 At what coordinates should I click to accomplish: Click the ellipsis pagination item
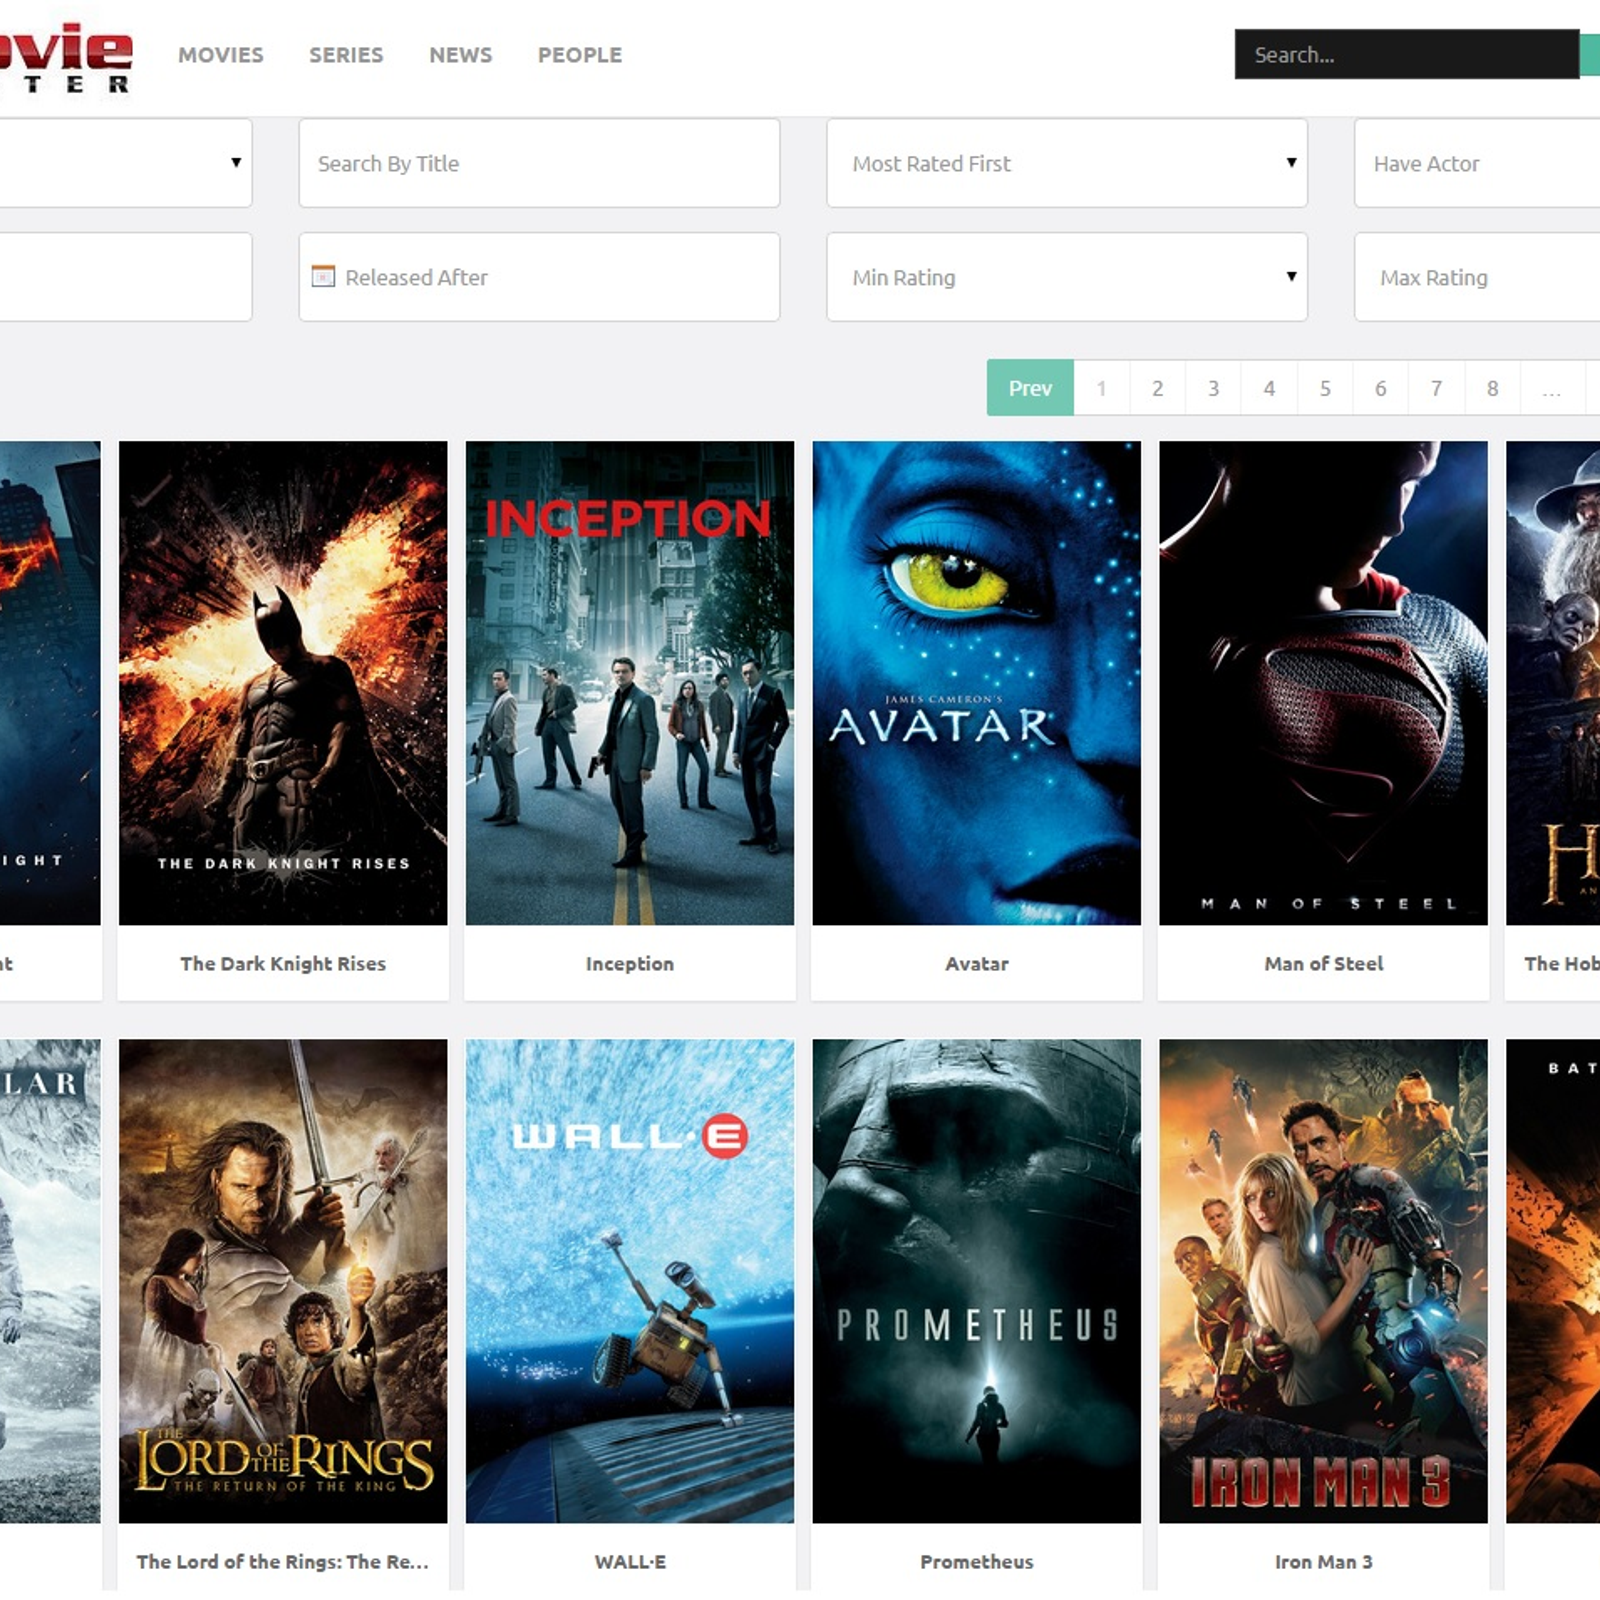click(x=1551, y=387)
